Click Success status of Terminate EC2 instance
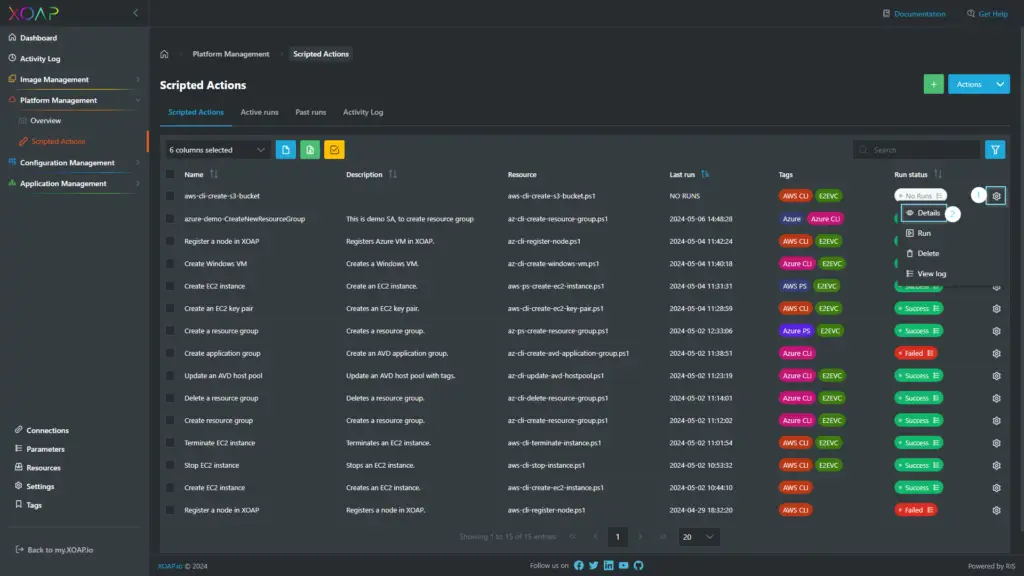The height and width of the screenshot is (576, 1024). click(918, 443)
